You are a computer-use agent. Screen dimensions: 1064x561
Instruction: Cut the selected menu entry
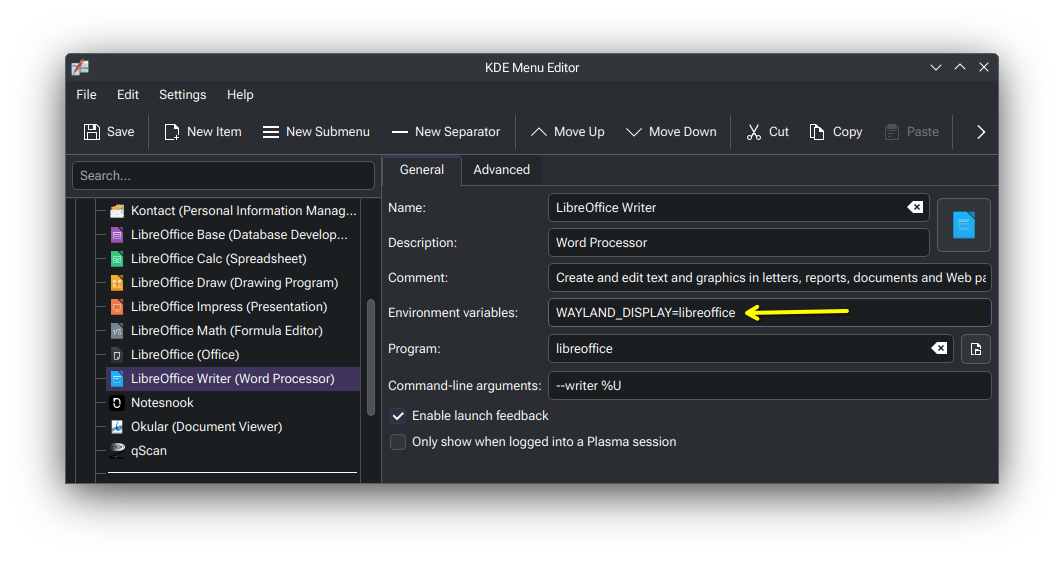767,132
